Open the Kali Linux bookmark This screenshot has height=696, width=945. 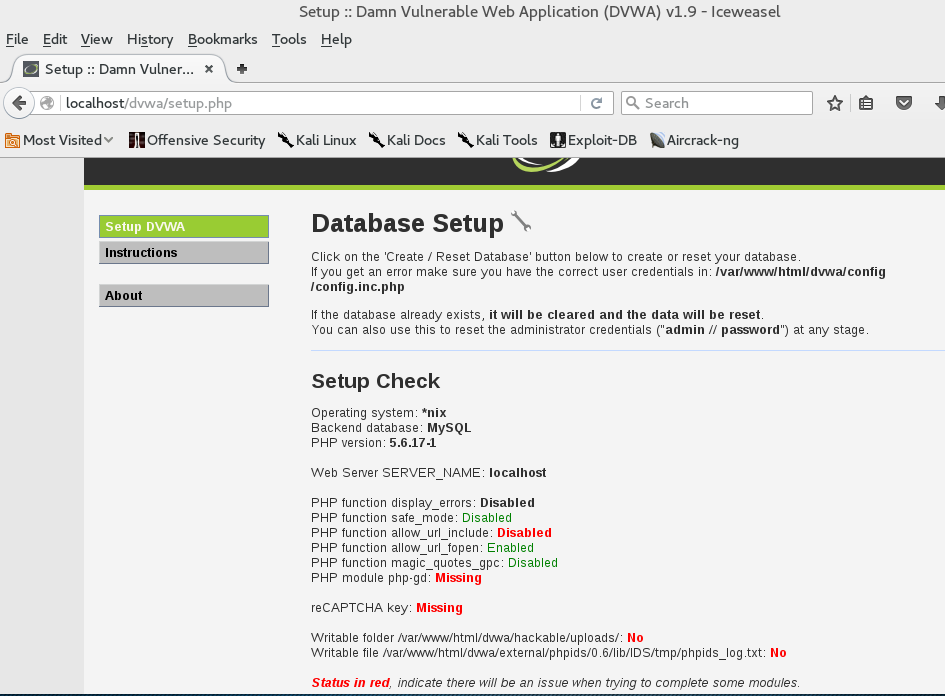tap(317, 140)
